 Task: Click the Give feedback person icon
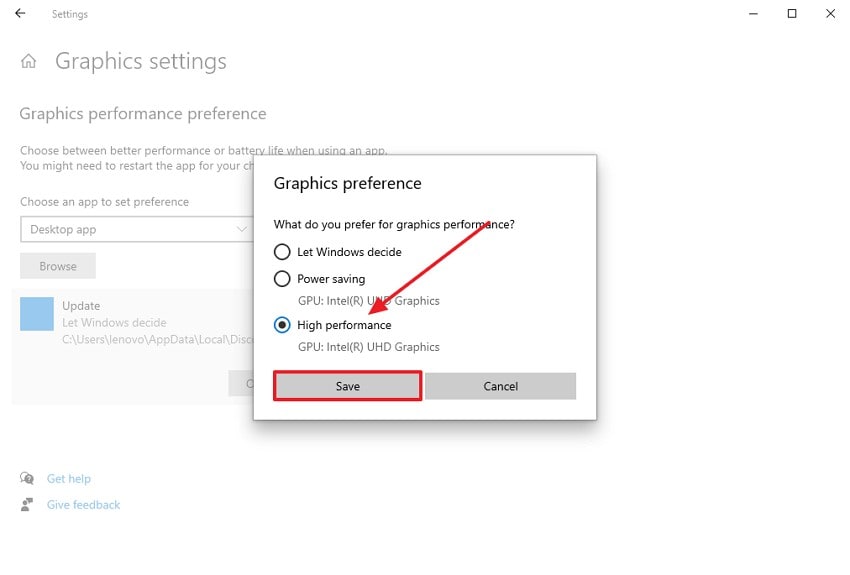click(x=27, y=505)
